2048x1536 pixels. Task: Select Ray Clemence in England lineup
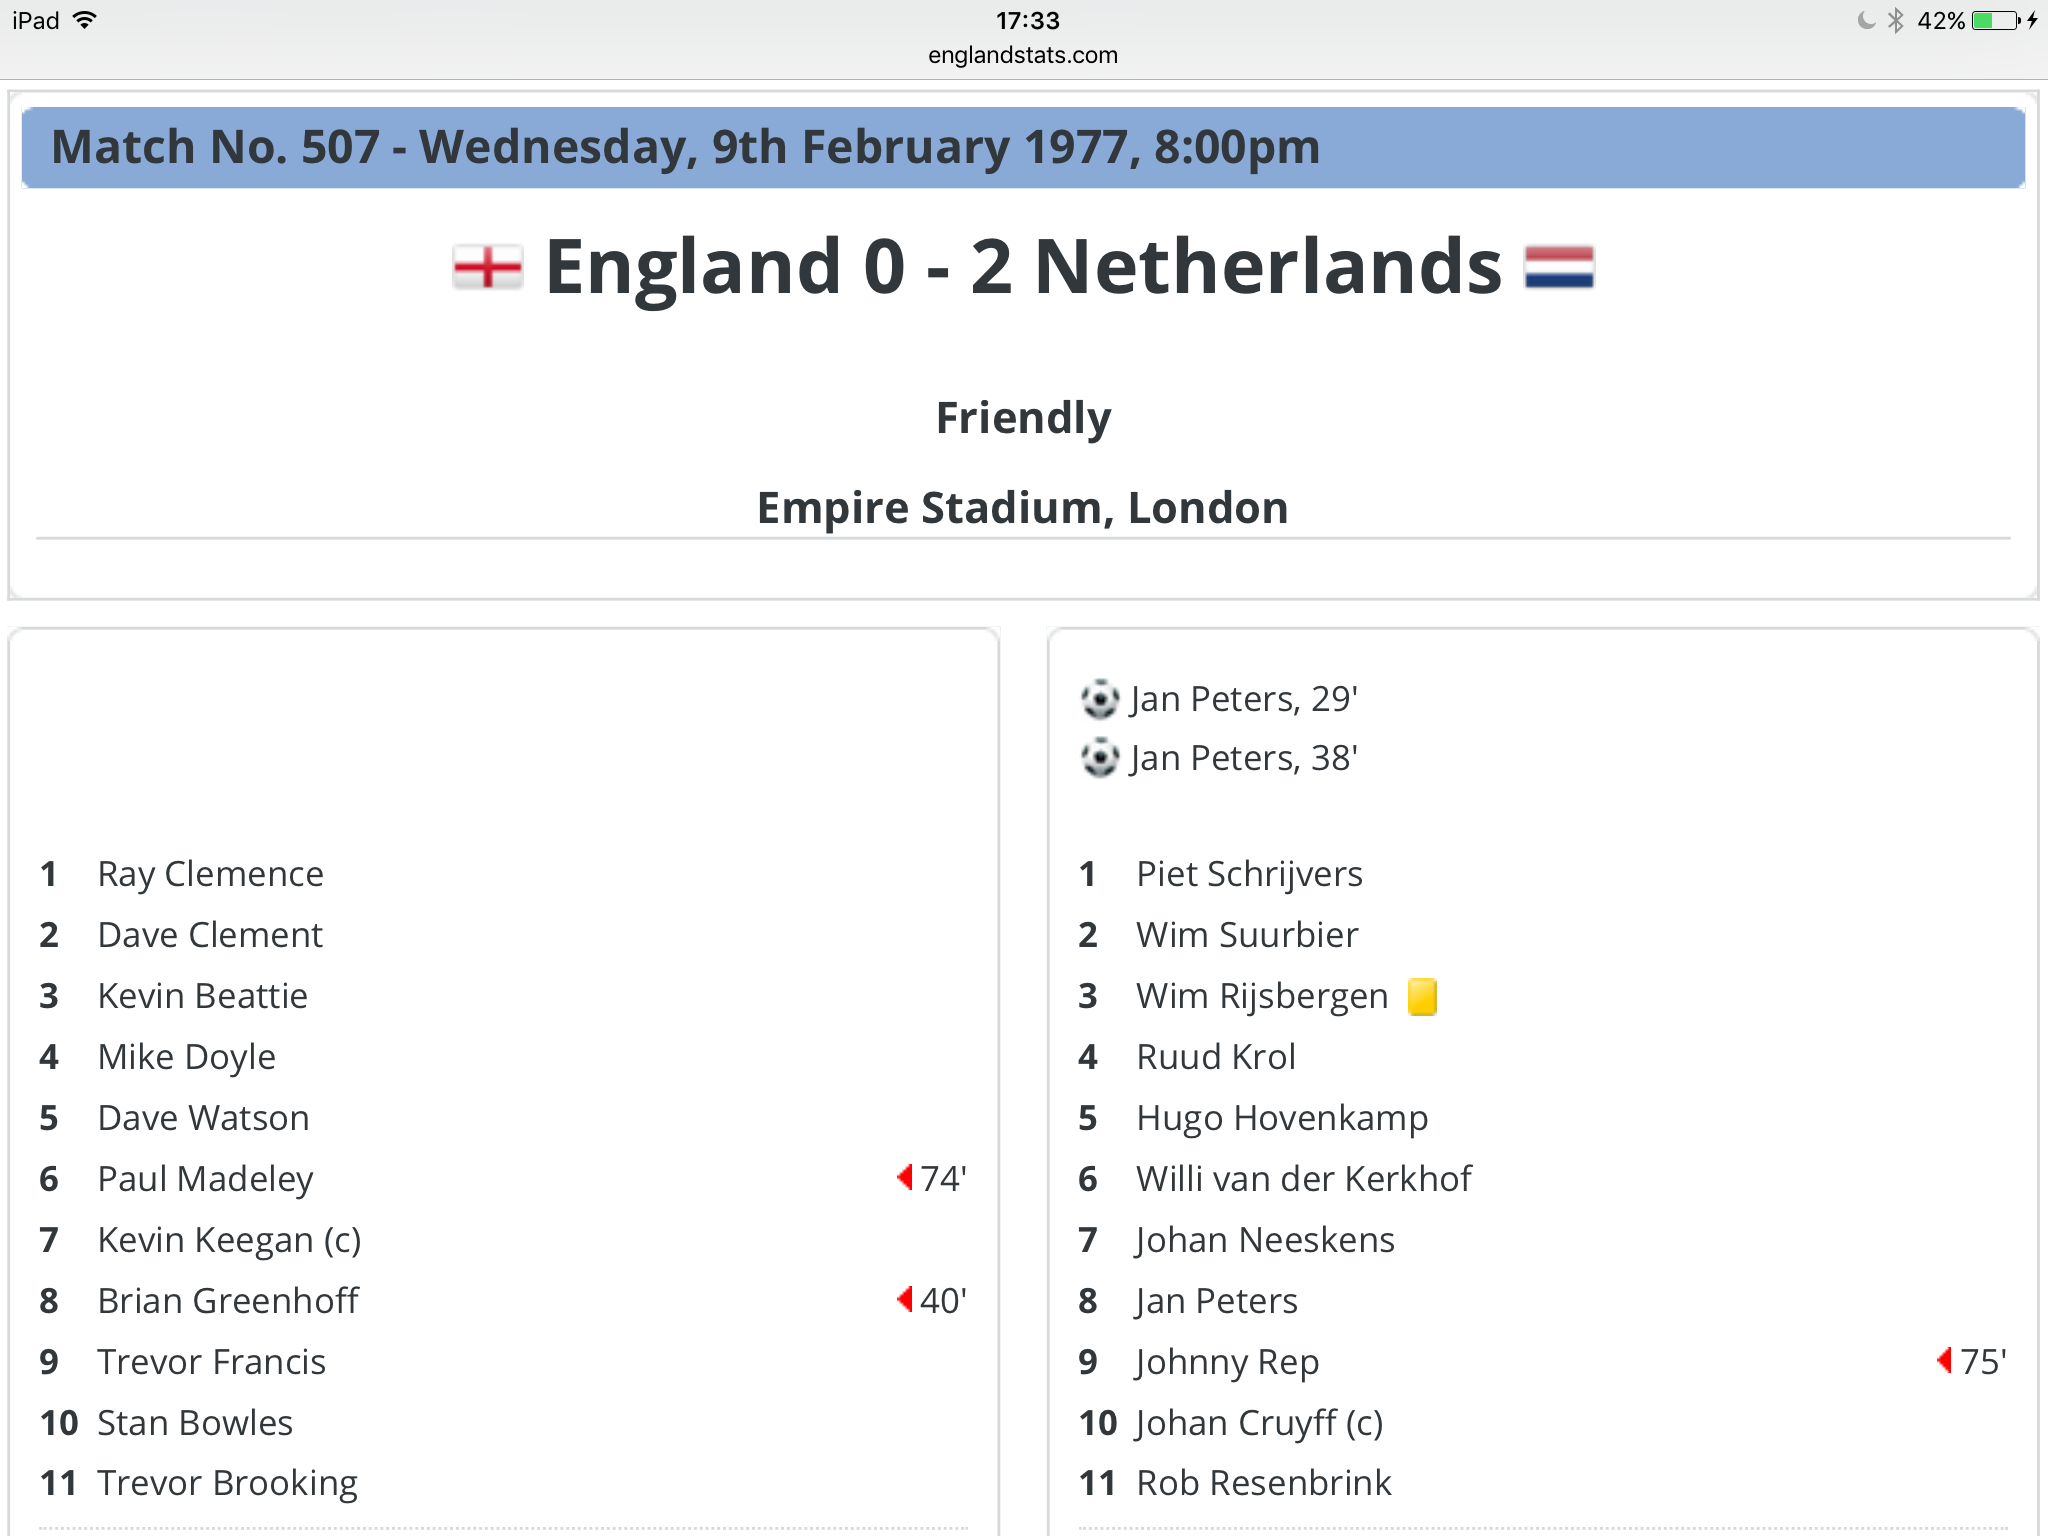click(x=210, y=875)
